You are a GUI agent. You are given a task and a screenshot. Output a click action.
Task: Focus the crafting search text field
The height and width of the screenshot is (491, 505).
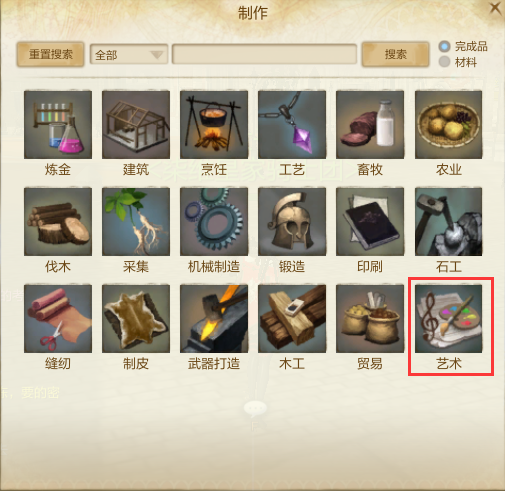264,54
